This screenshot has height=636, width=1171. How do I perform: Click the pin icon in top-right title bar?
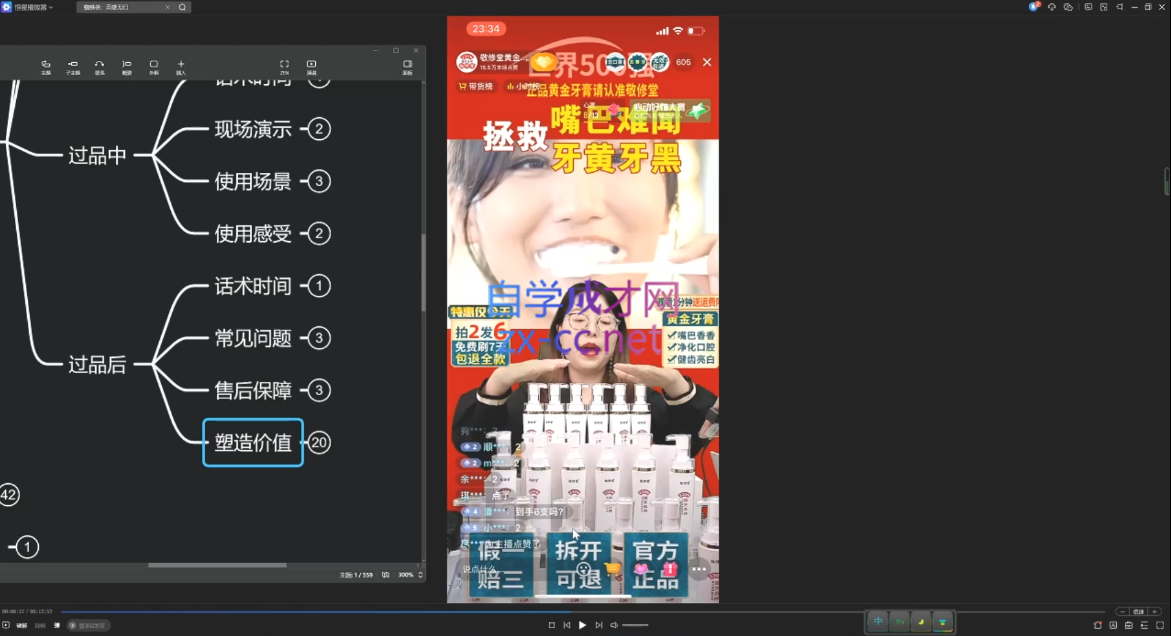(x=1119, y=7)
